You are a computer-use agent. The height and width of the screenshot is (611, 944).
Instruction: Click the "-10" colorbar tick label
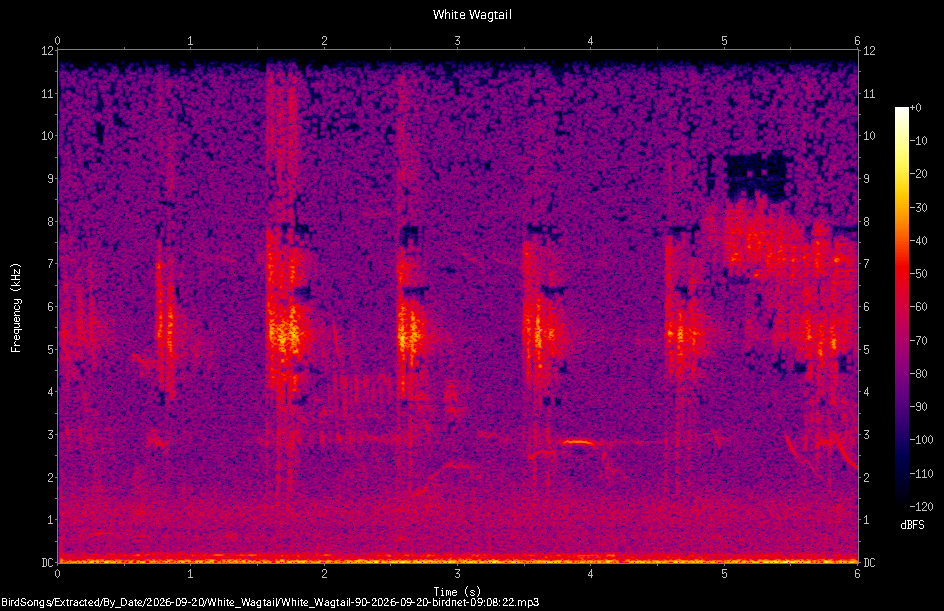coord(919,141)
